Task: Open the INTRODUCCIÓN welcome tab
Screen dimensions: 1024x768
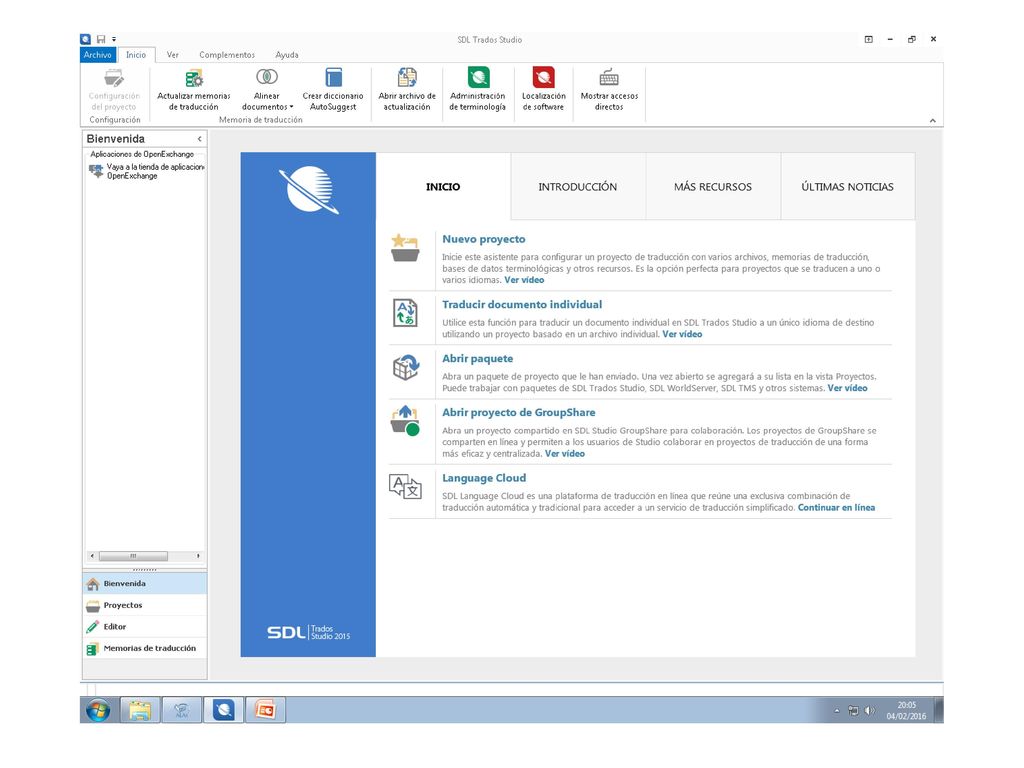Action: point(578,187)
